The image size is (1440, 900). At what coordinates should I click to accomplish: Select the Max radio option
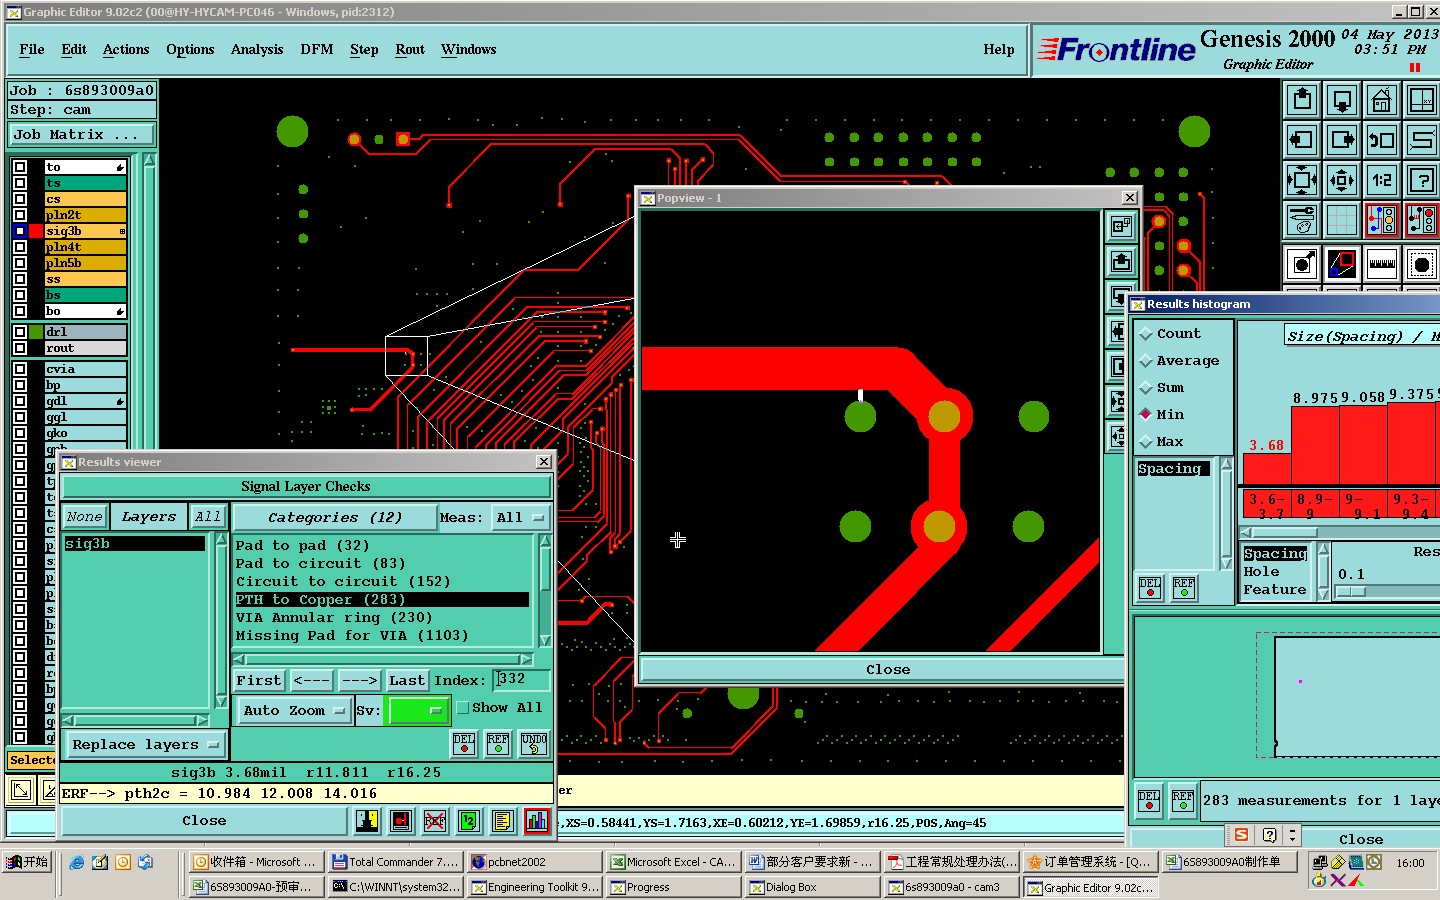click(x=1161, y=442)
